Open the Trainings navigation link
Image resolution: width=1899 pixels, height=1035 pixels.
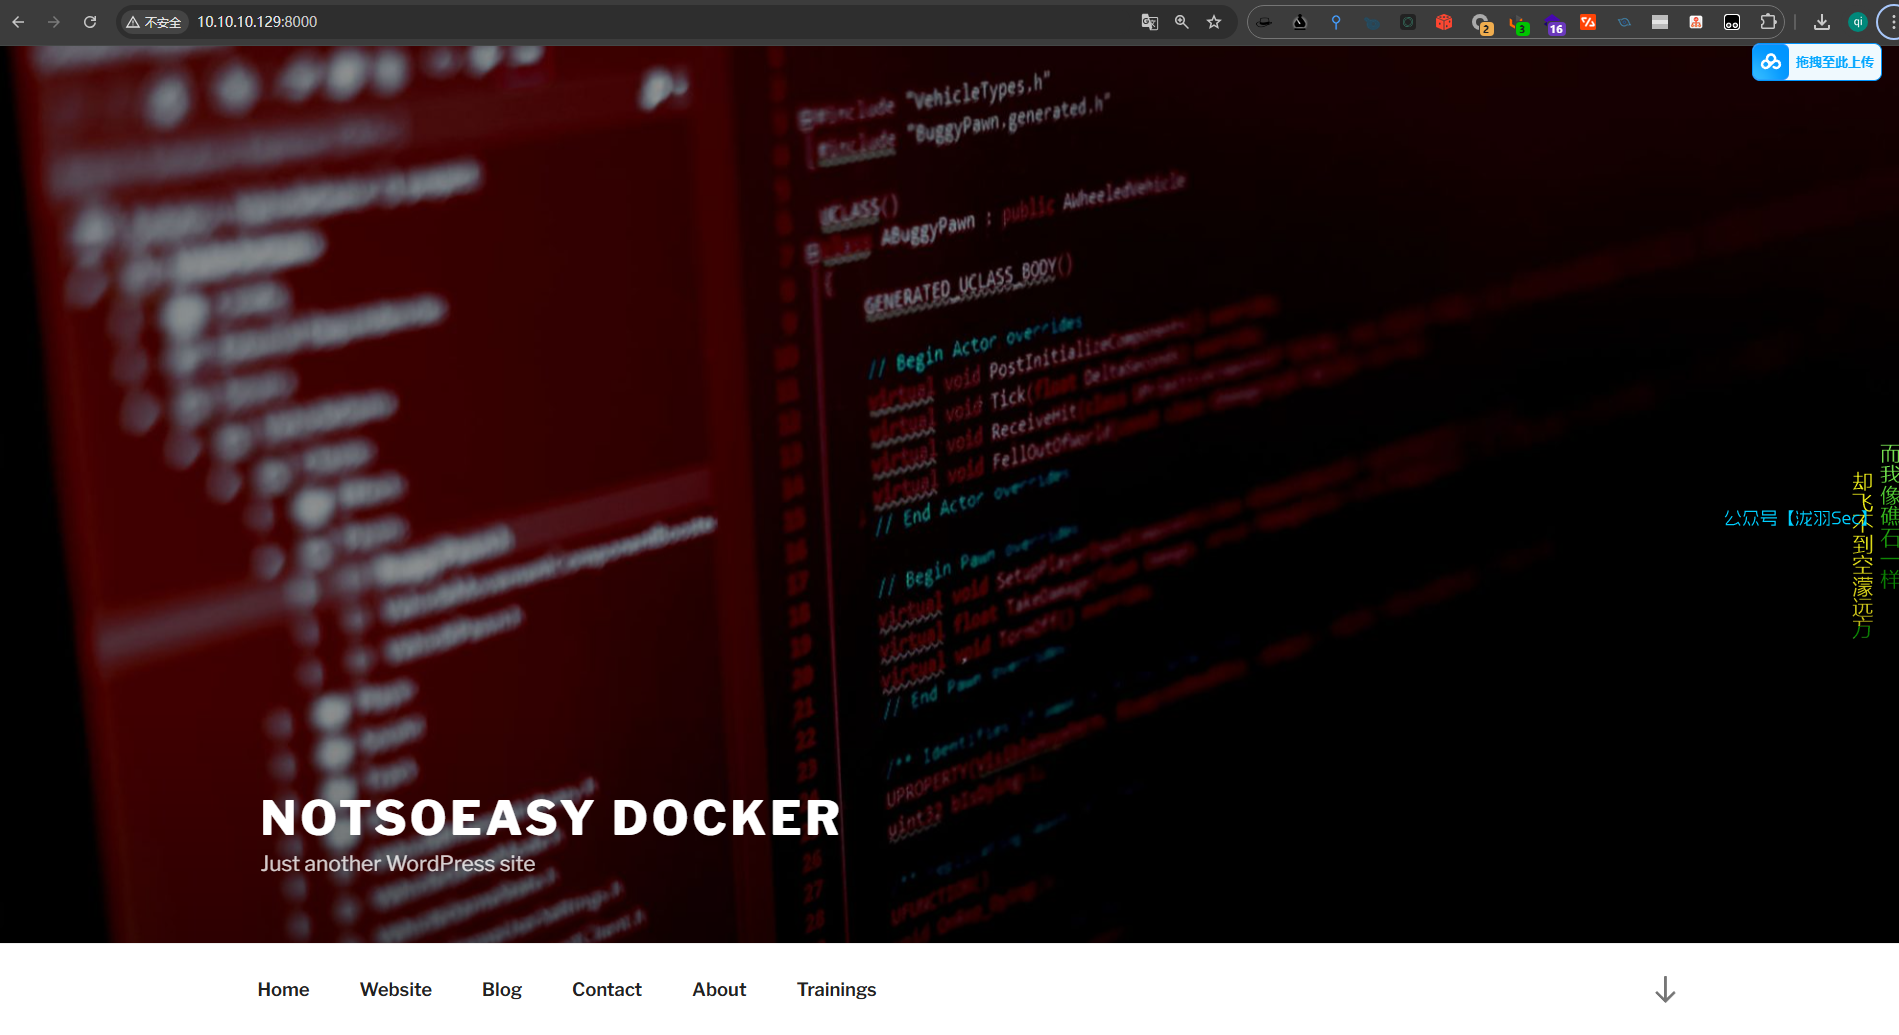point(836,989)
